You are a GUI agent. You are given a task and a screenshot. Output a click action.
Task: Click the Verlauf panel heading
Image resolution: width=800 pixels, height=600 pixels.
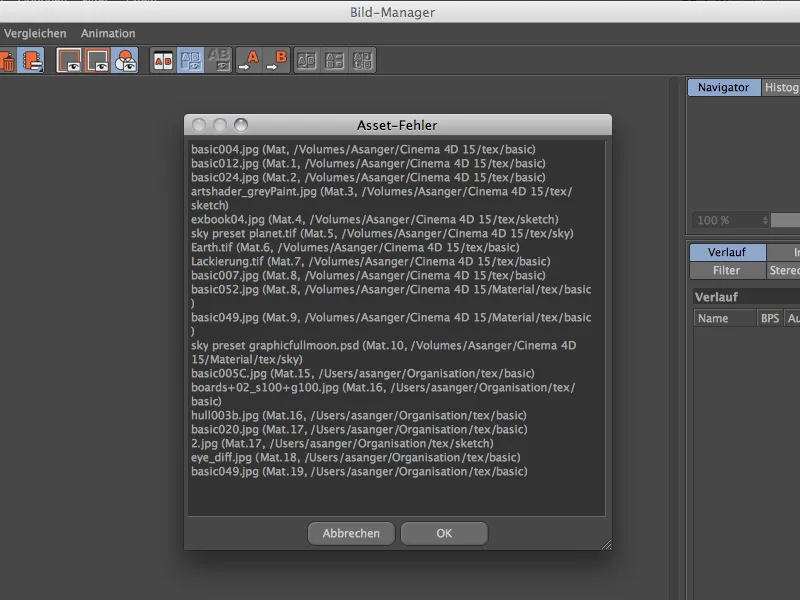(716, 297)
